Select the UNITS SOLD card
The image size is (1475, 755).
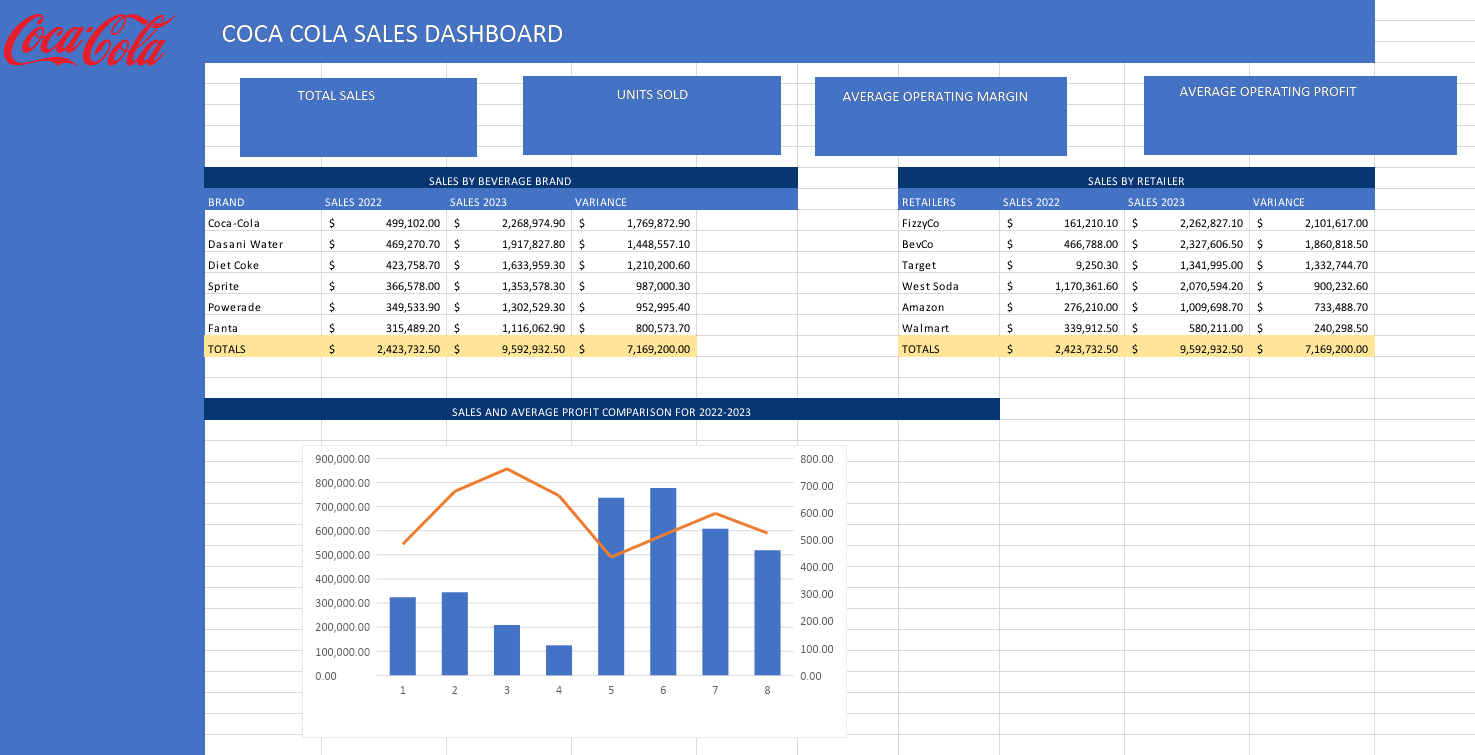click(x=651, y=115)
